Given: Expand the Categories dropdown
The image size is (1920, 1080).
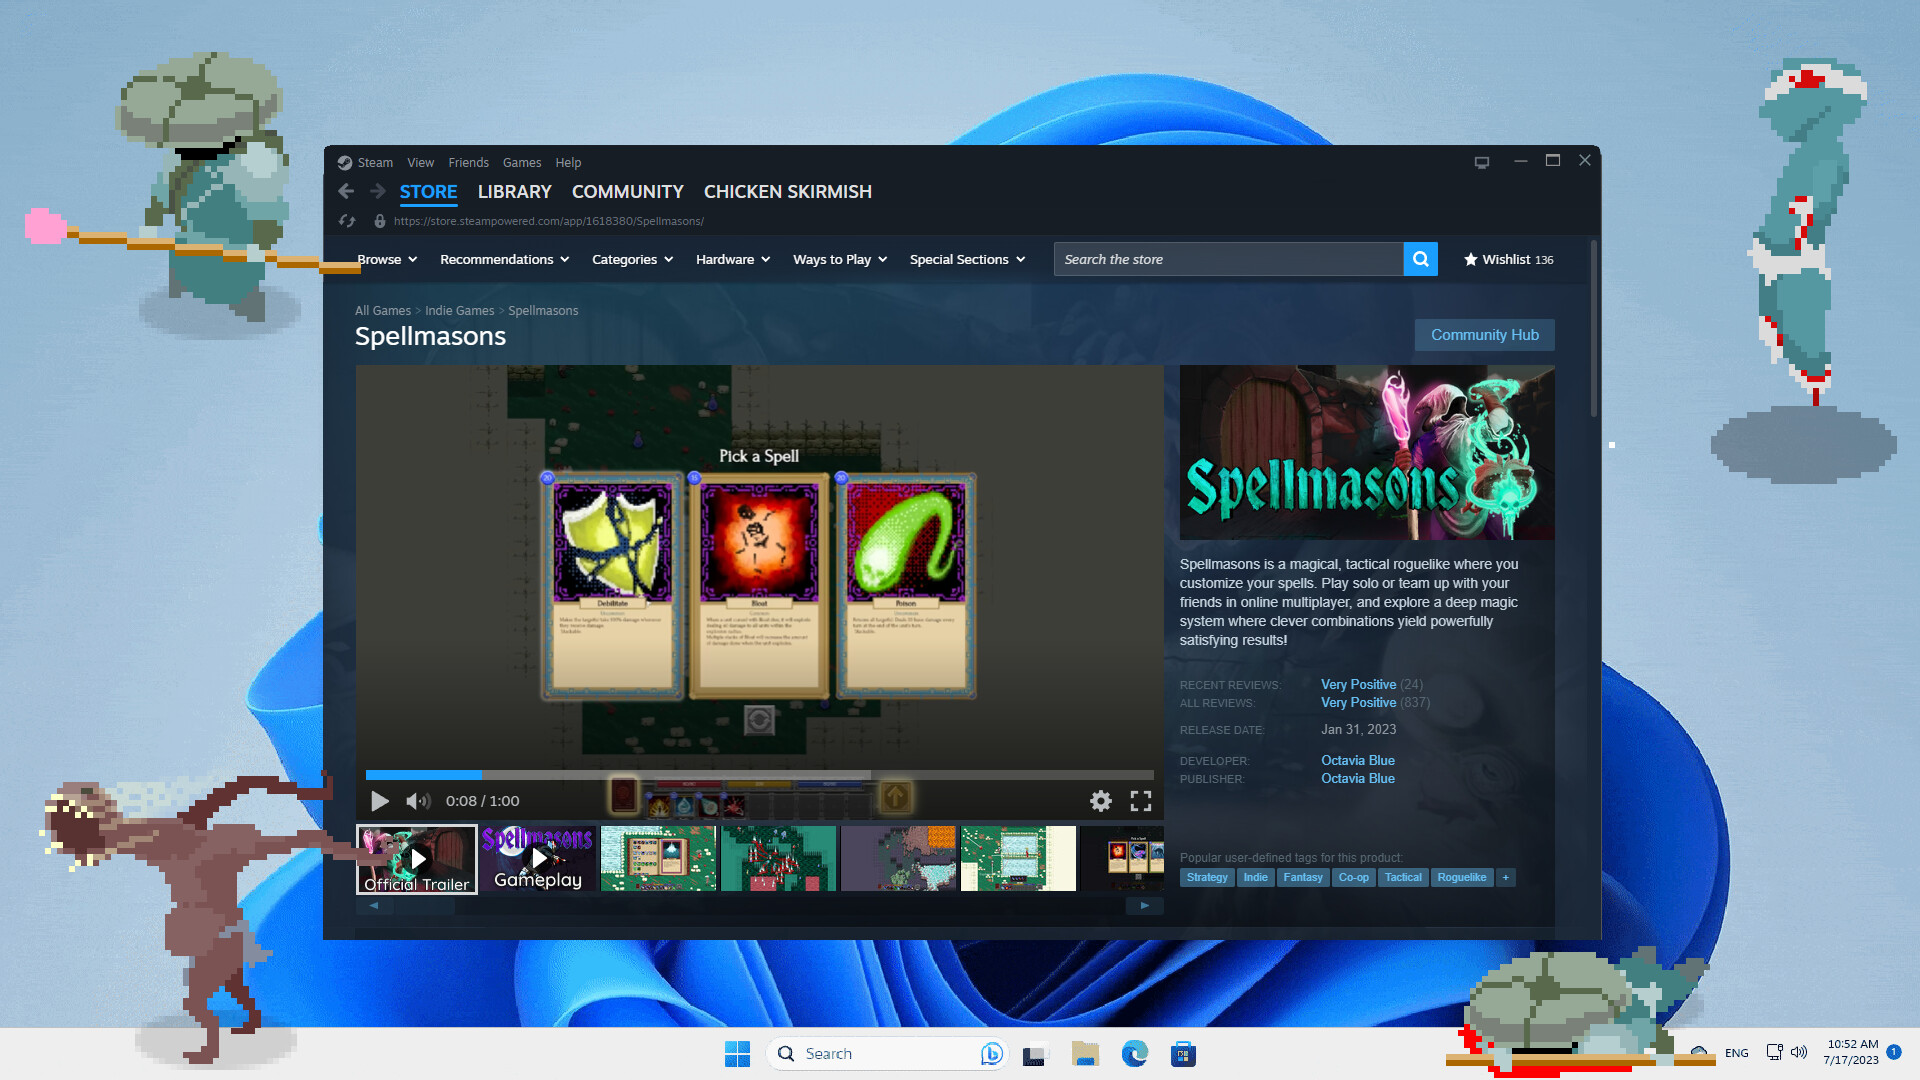Looking at the screenshot, I should coord(631,259).
